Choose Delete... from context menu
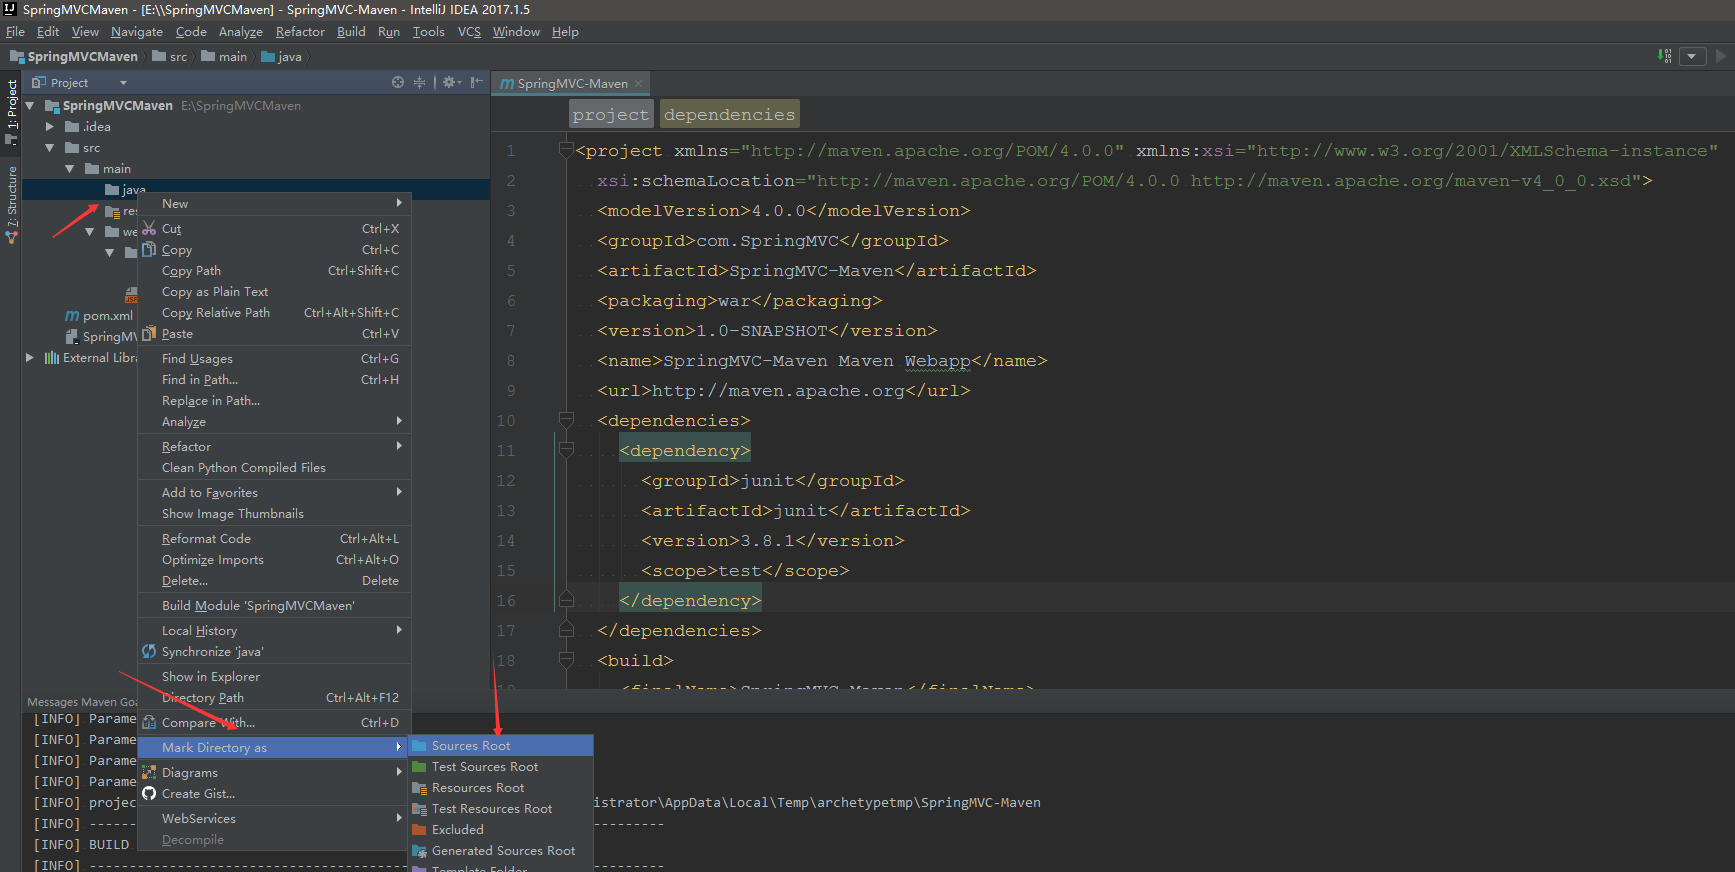 [x=274, y=580]
